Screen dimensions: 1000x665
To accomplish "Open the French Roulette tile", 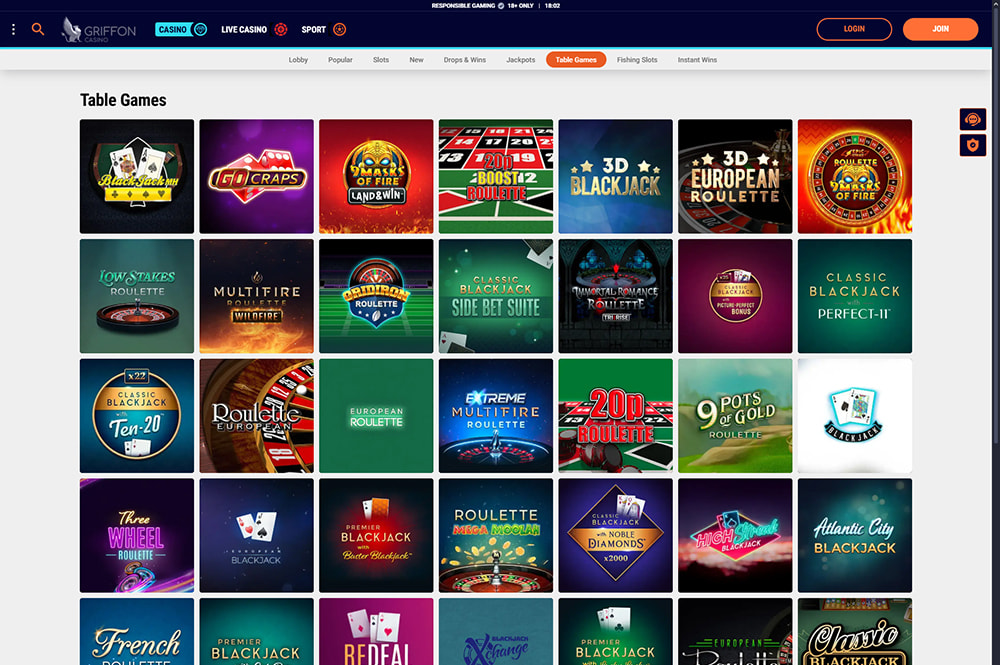I will [137, 632].
